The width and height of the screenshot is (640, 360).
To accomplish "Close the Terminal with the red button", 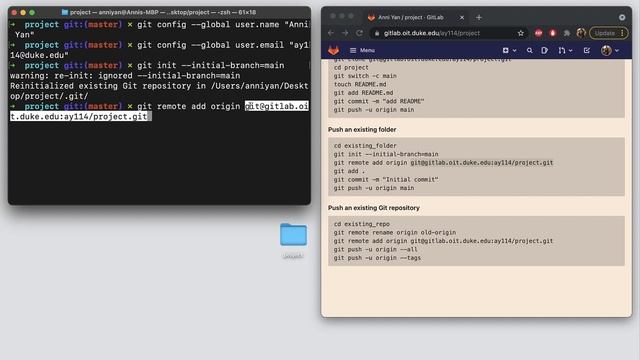I will [x=14, y=13].
